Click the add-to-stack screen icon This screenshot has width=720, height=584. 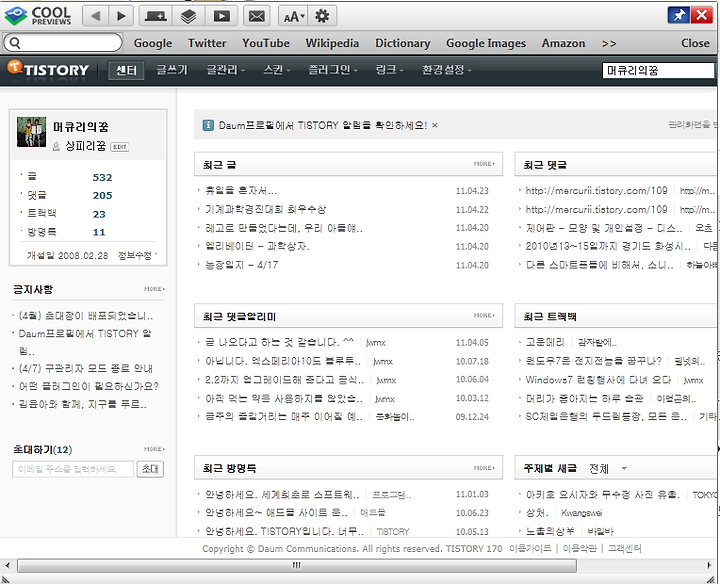156,17
